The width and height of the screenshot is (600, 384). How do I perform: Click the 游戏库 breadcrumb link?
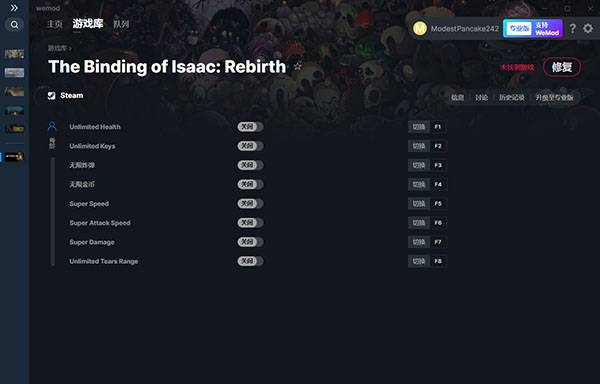[57, 48]
